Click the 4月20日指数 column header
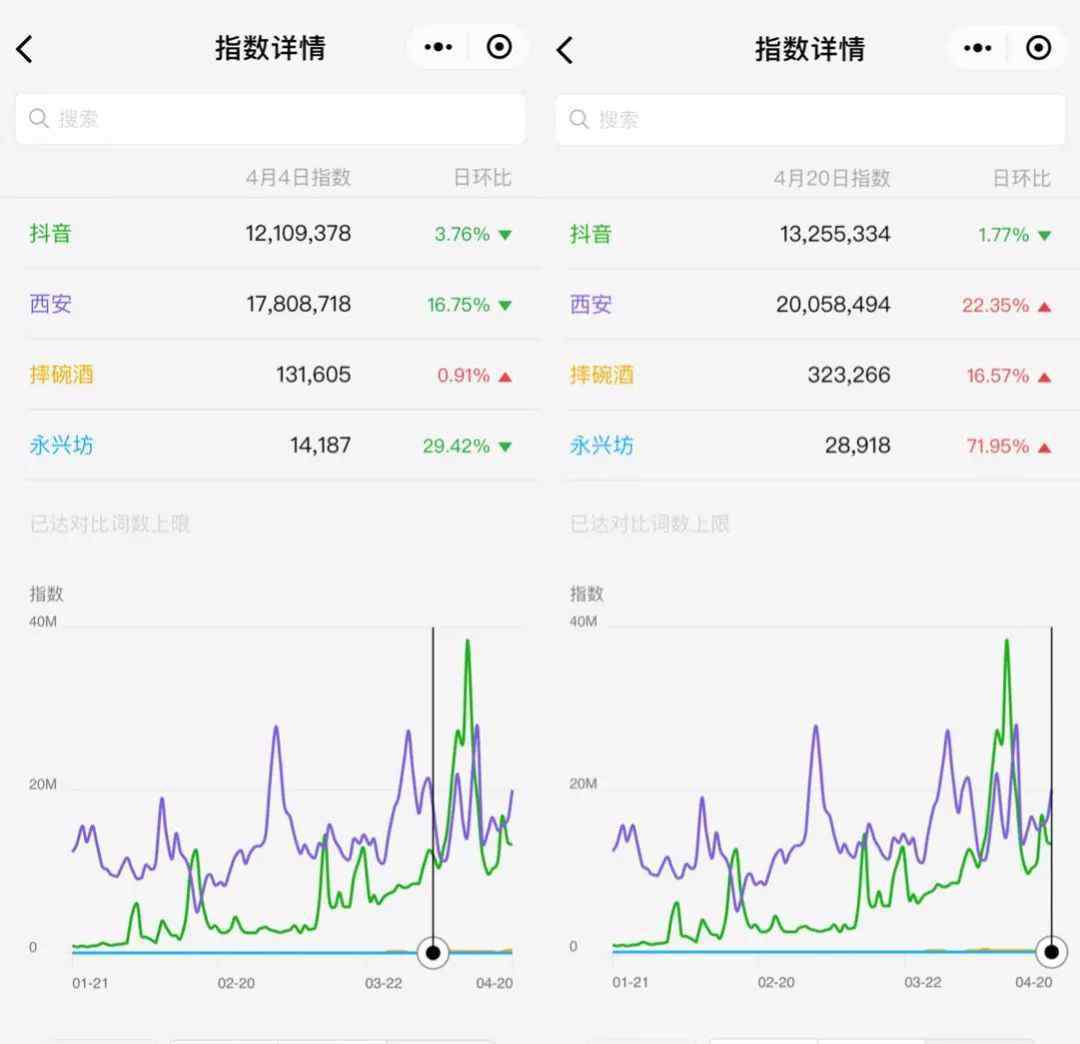 click(832, 178)
